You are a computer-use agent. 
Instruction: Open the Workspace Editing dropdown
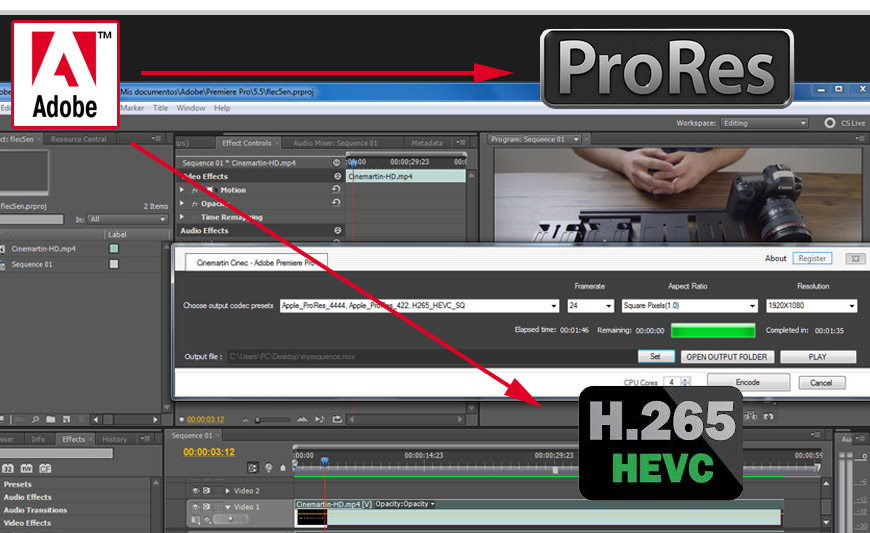click(x=764, y=123)
